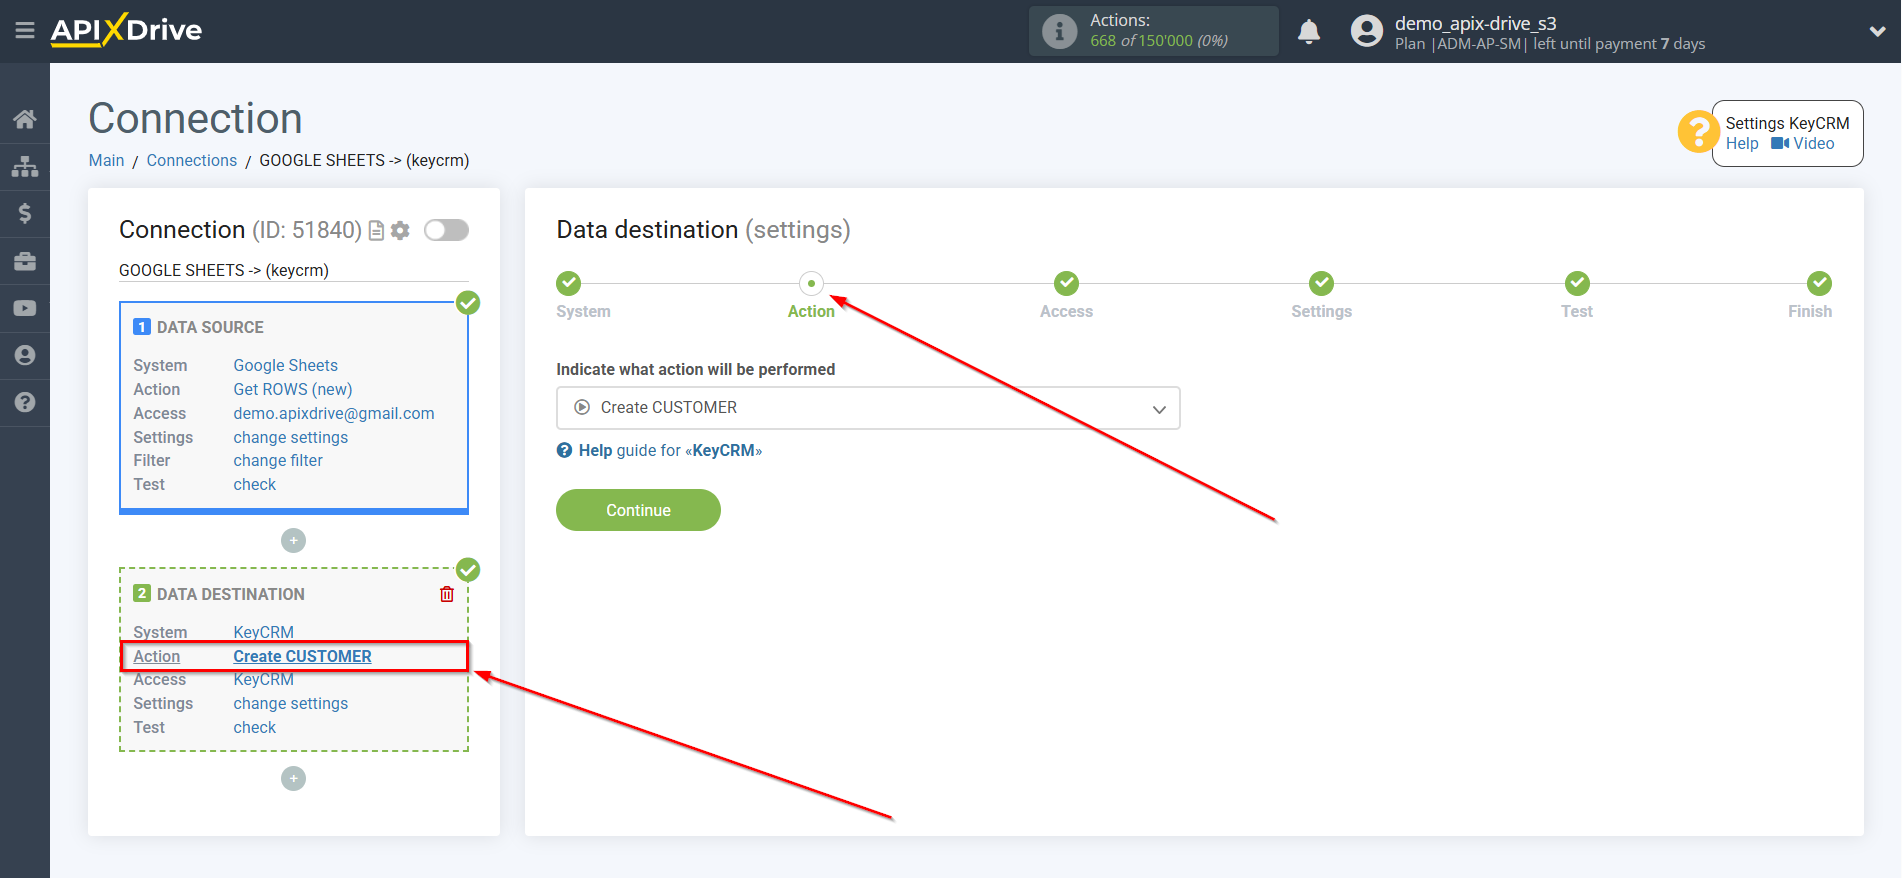Open the Home sidebar icon
The image size is (1902, 878).
pos(25,119)
